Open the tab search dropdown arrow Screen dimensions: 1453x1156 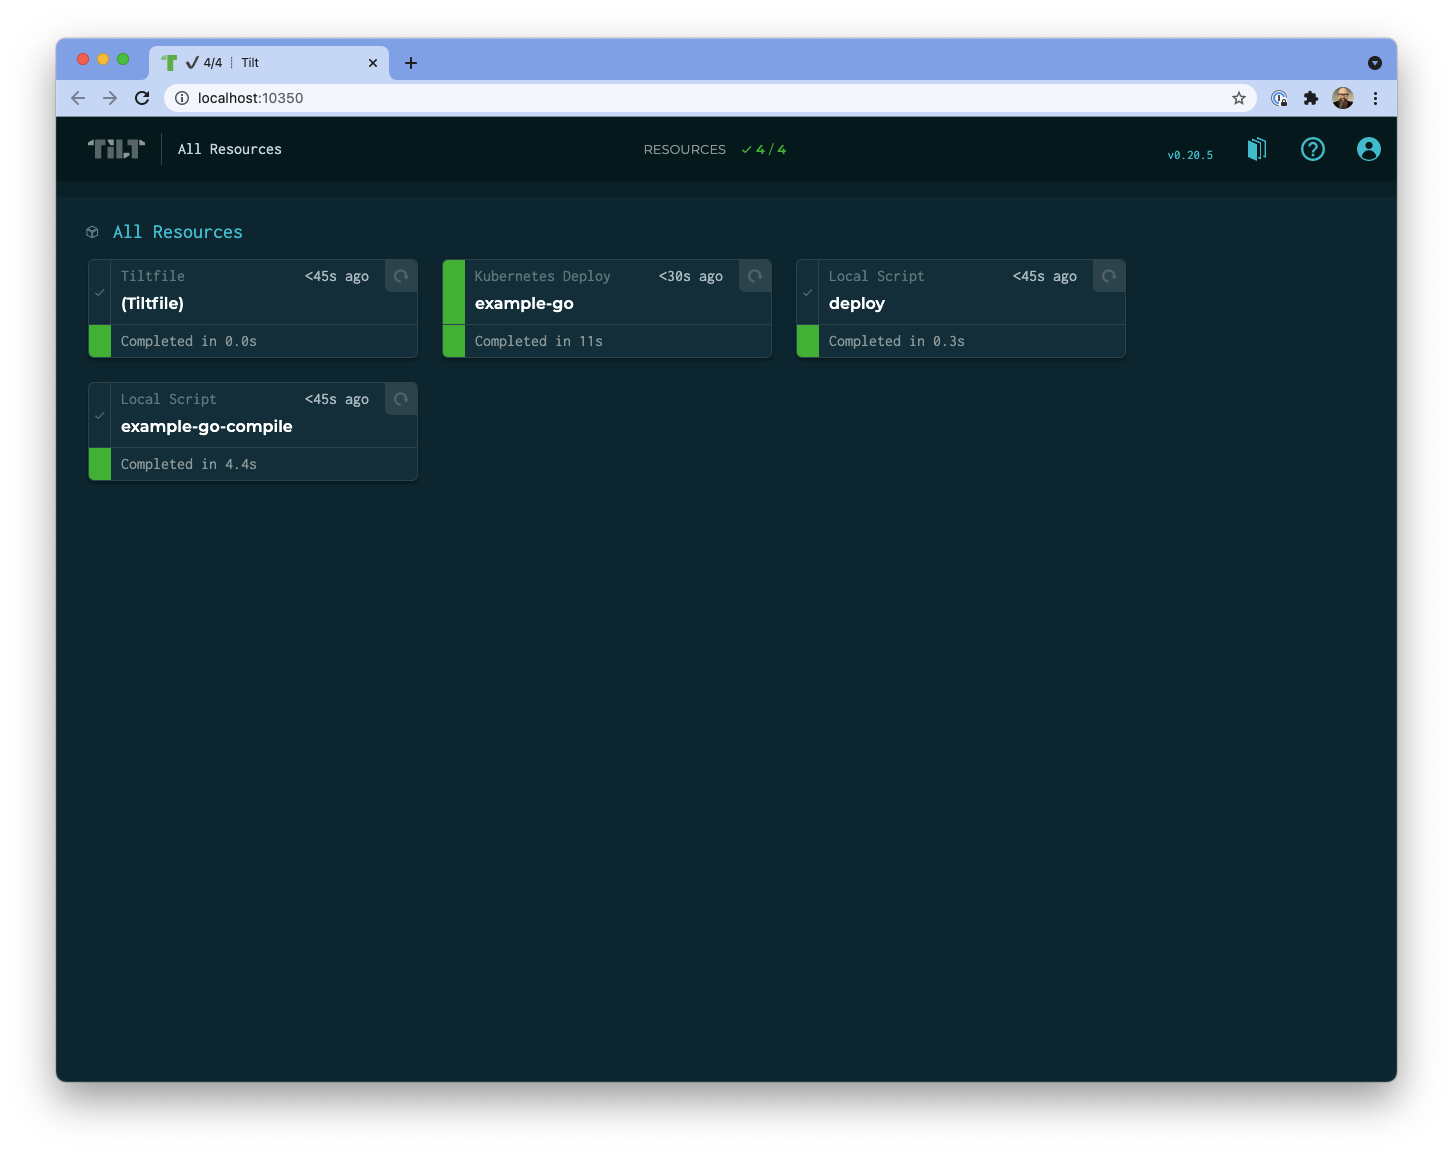(1375, 62)
